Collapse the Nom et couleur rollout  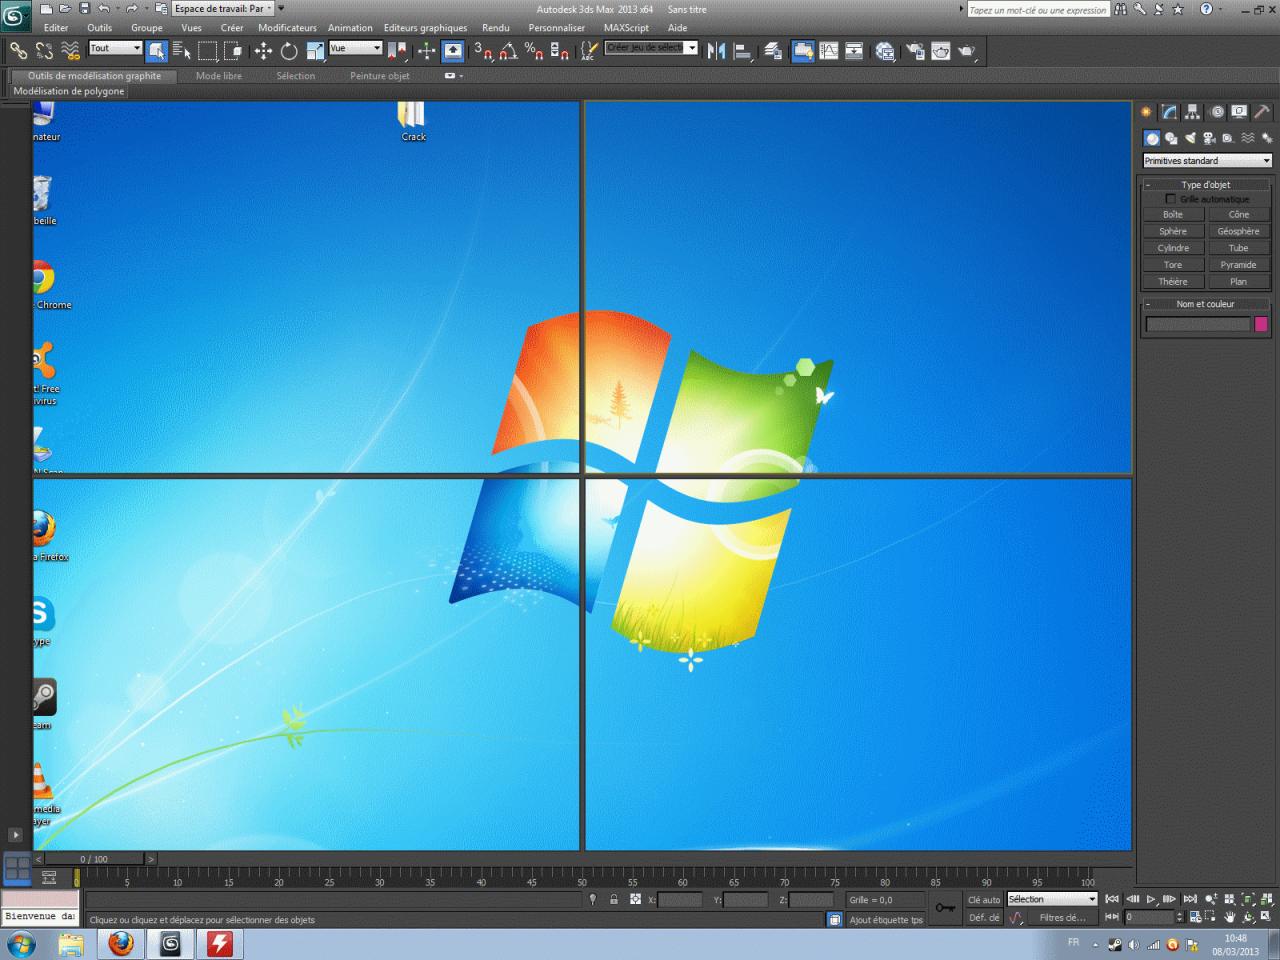pyautogui.click(x=1206, y=304)
